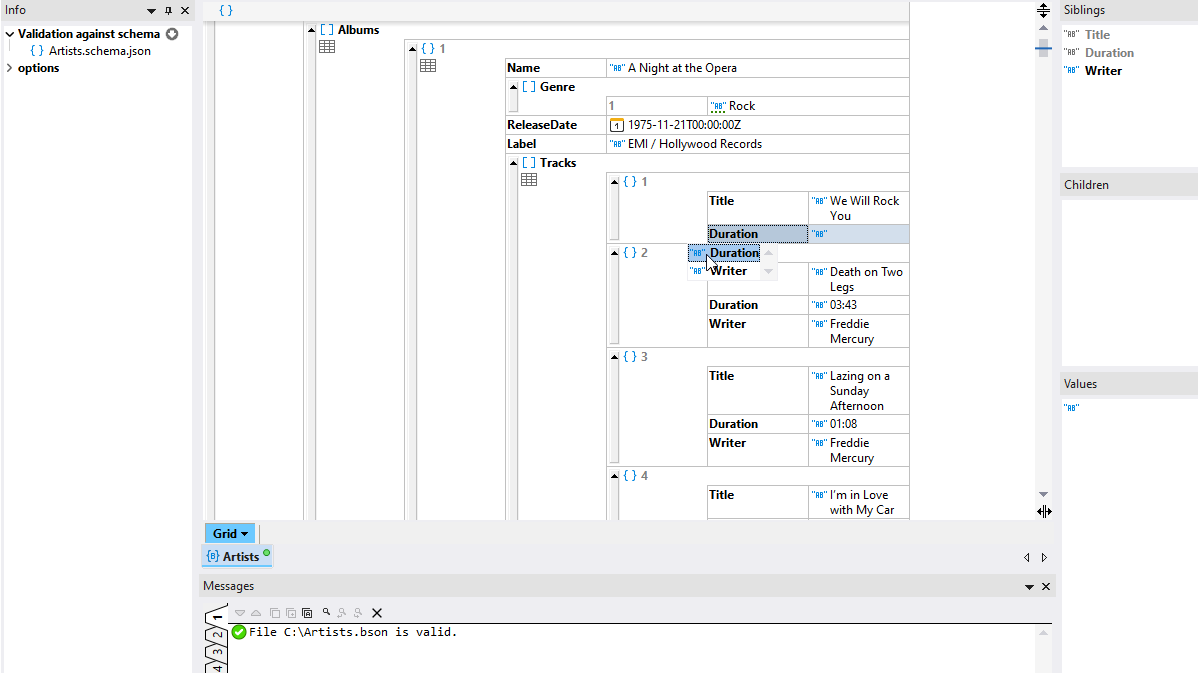The image size is (1198, 673).
Task: Click the scroll down arrow of main grid
Action: coord(1043,494)
